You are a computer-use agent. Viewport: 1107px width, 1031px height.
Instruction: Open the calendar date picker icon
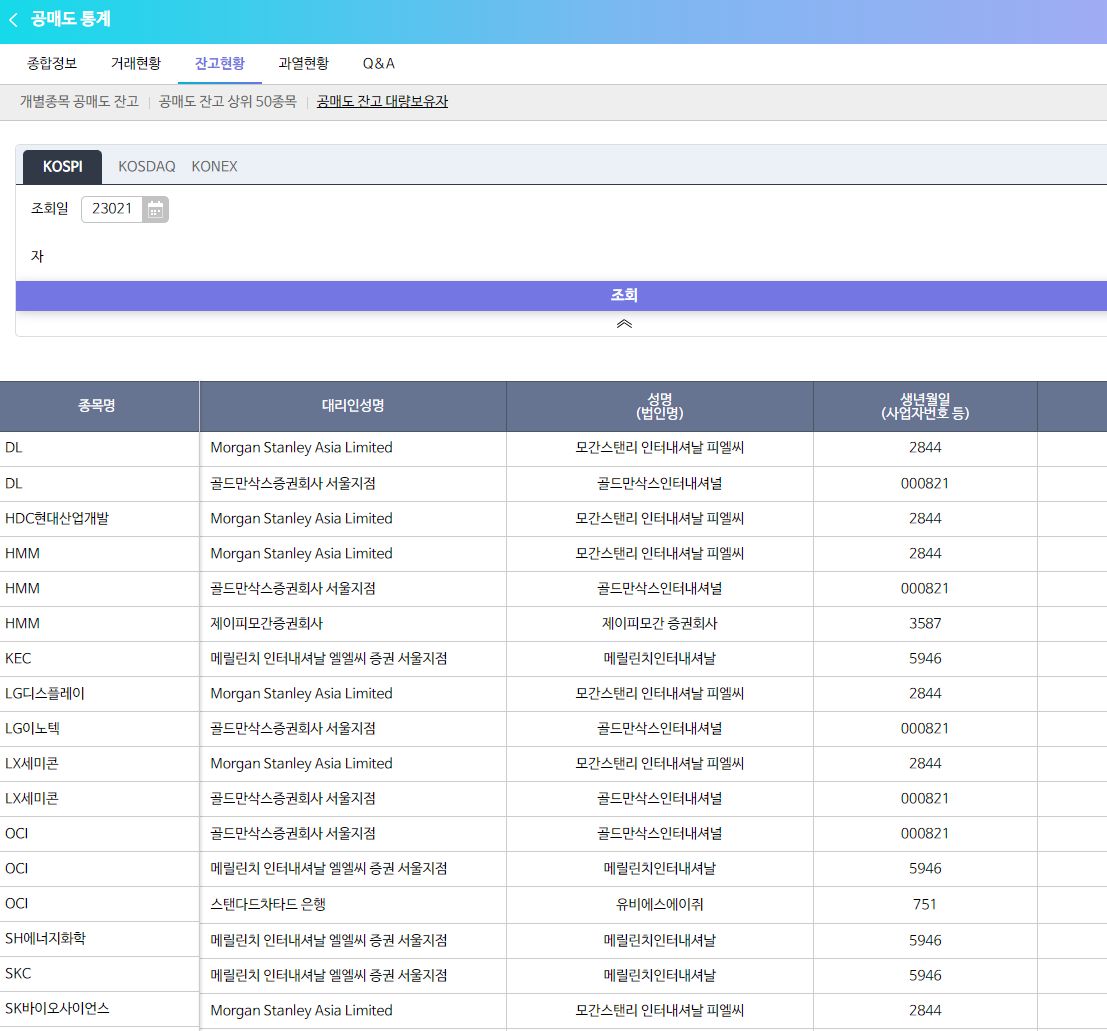click(155, 210)
